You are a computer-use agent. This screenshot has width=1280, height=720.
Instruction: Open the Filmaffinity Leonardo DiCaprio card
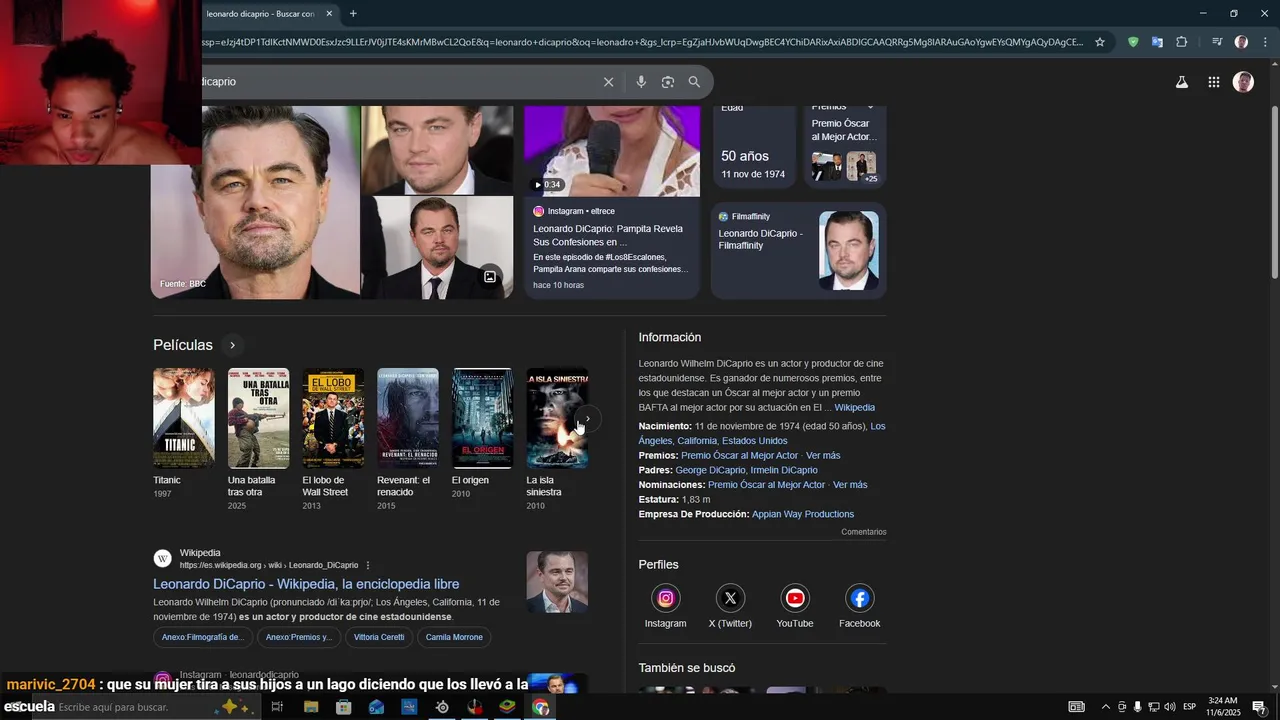(x=798, y=250)
